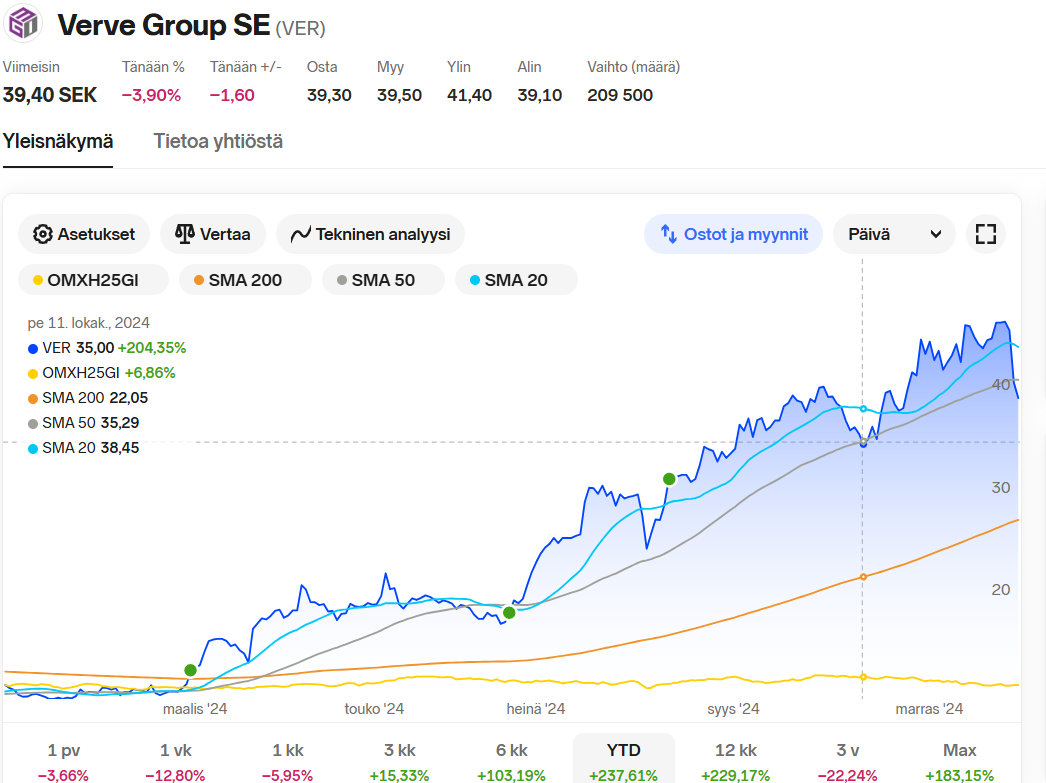Click the Alin value 39,10
Viewport: 1046px width, 783px height.
[x=540, y=95]
